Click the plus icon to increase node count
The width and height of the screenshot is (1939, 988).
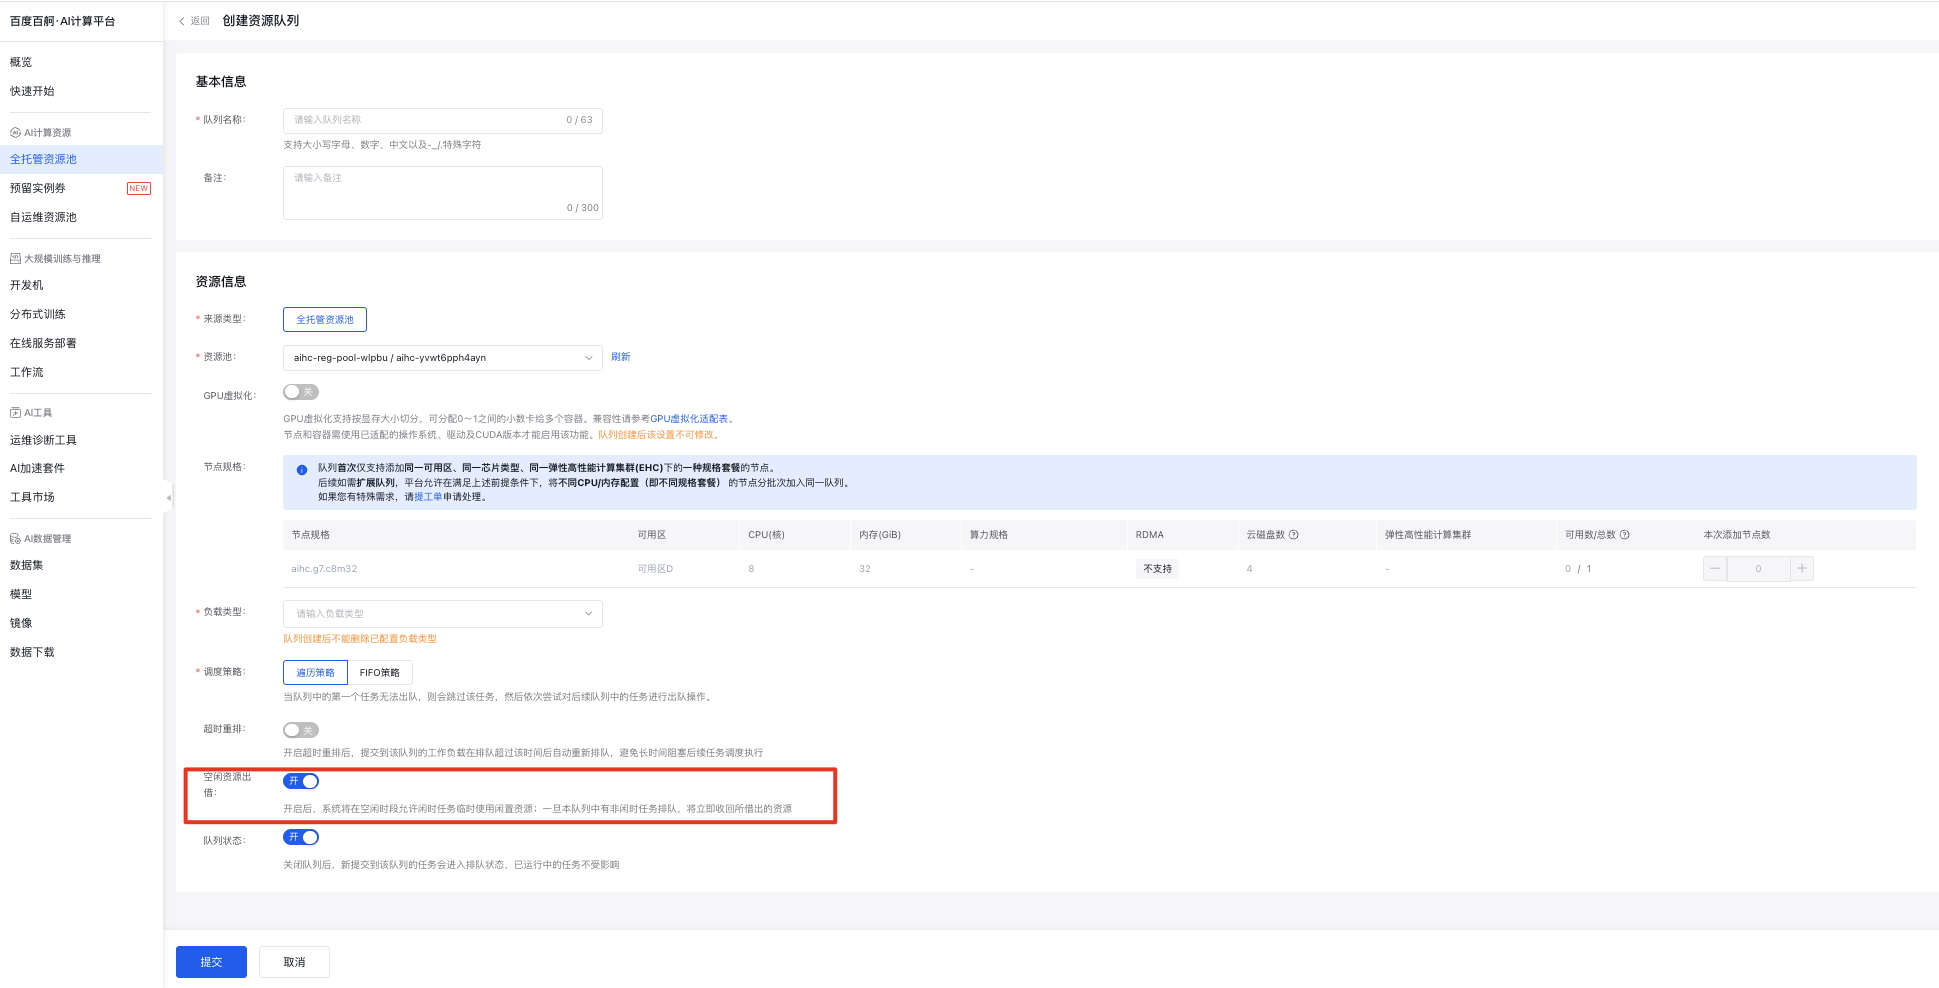(1801, 569)
